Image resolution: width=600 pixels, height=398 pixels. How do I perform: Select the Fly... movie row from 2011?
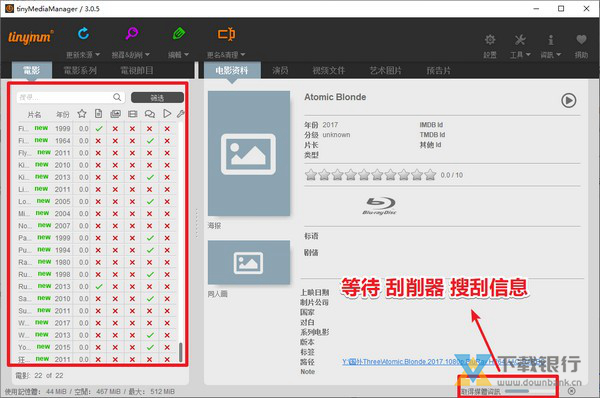point(97,153)
